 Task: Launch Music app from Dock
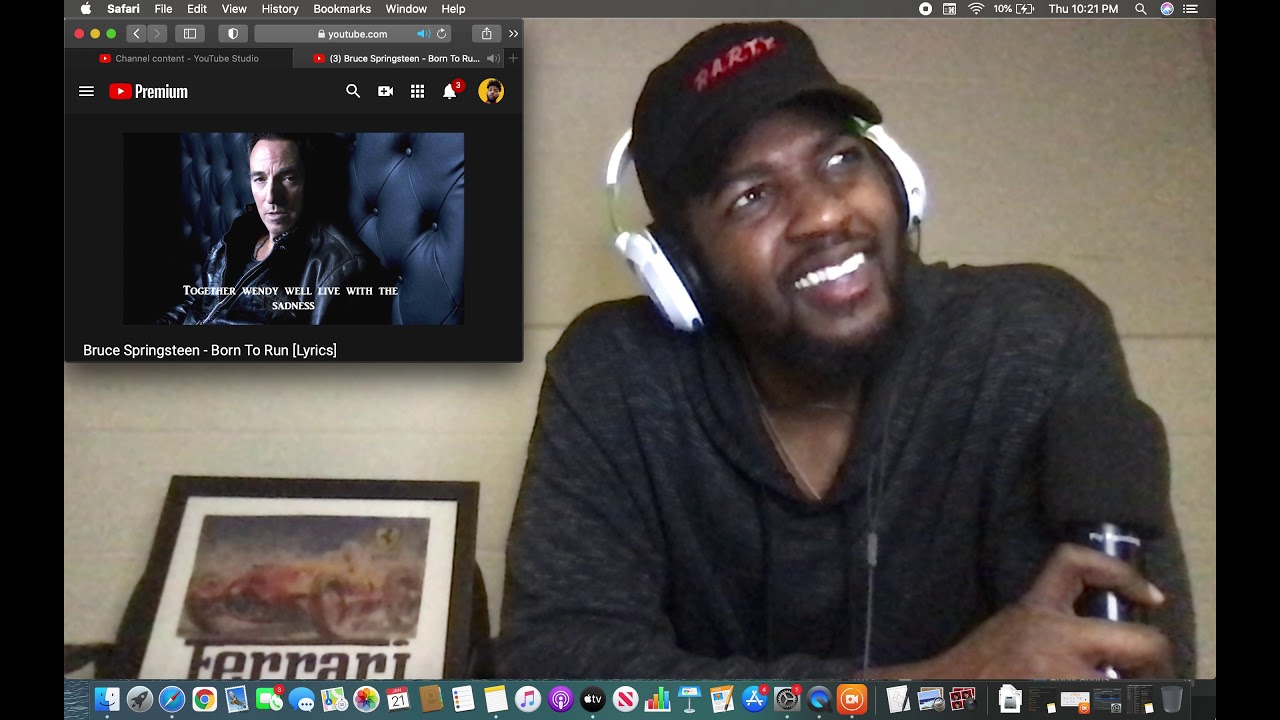click(528, 700)
